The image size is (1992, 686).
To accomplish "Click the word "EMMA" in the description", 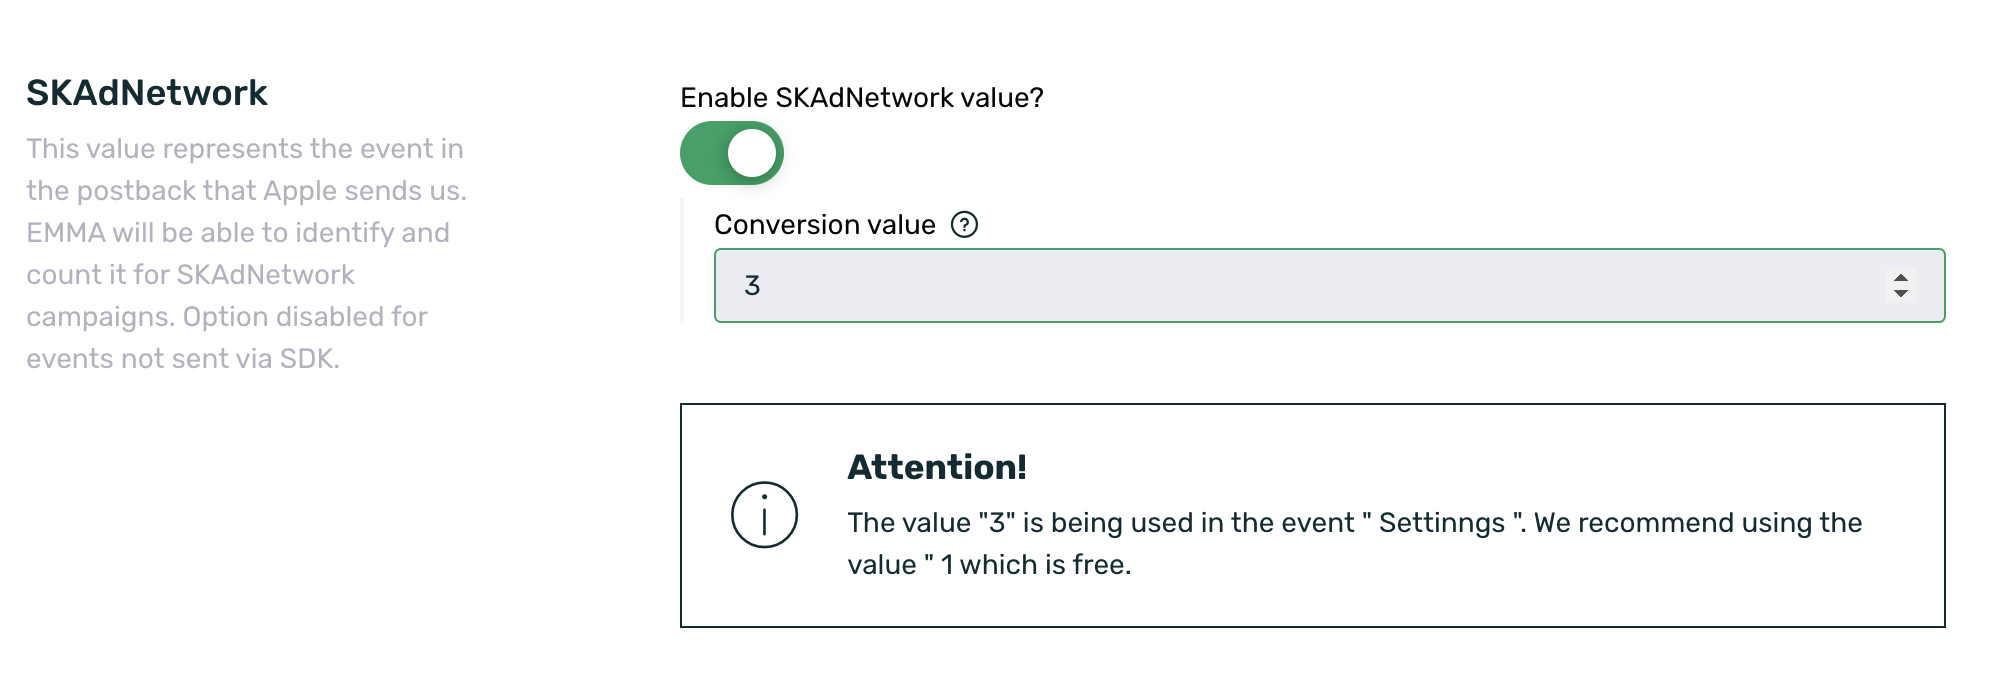I will (65, 233).
